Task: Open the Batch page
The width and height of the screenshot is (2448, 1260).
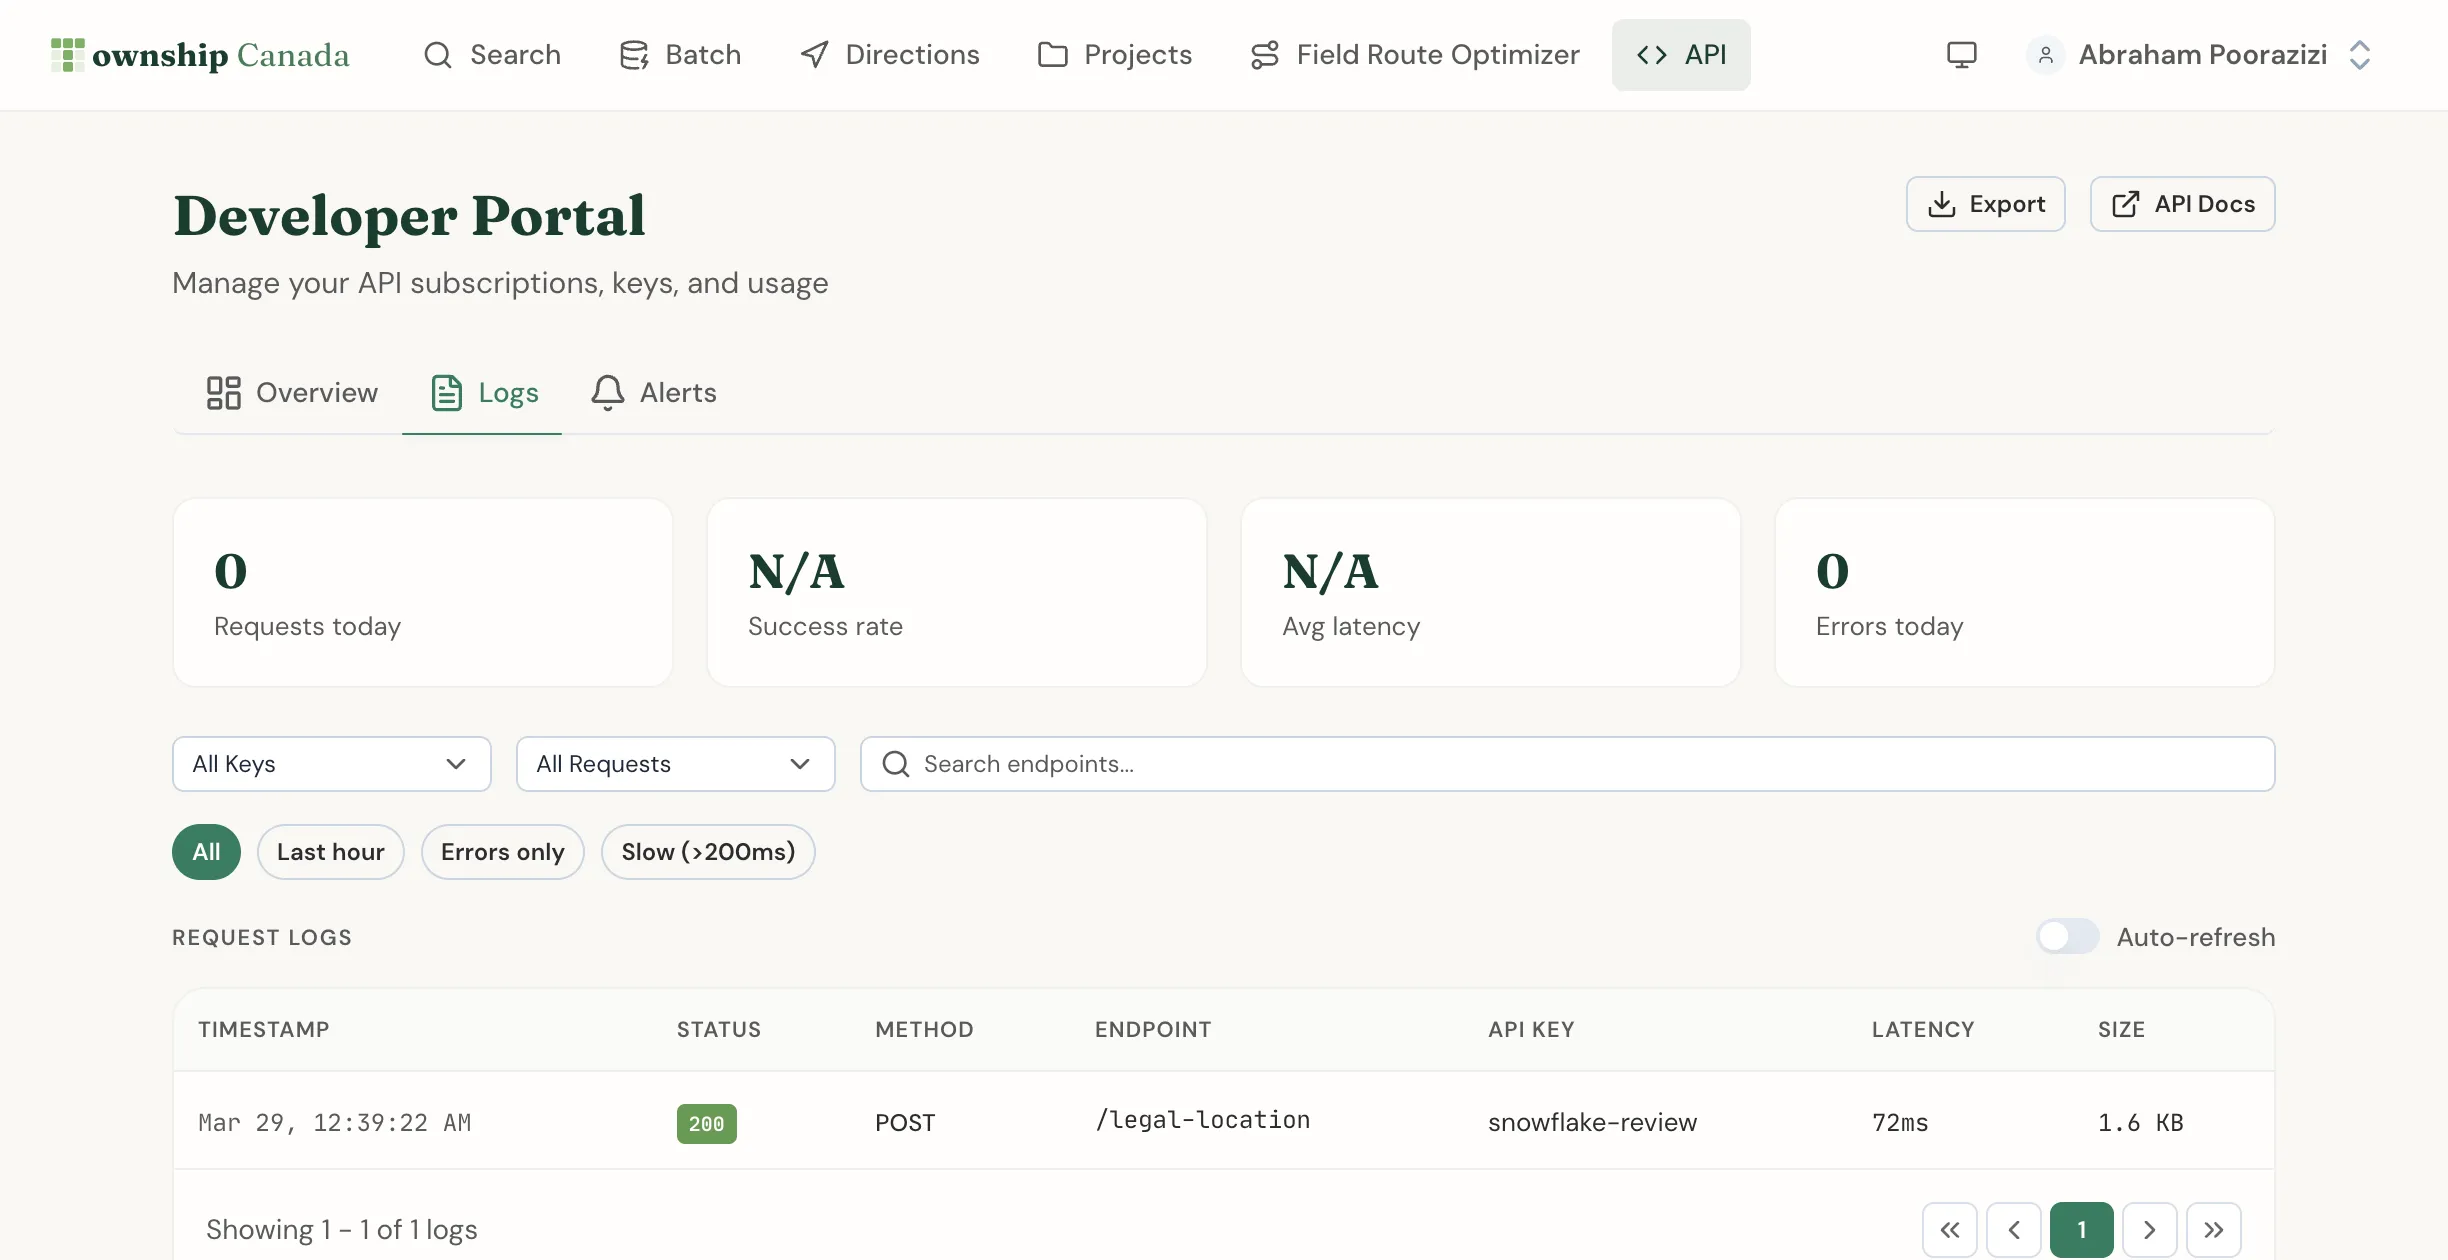Action: coord(680,55)
